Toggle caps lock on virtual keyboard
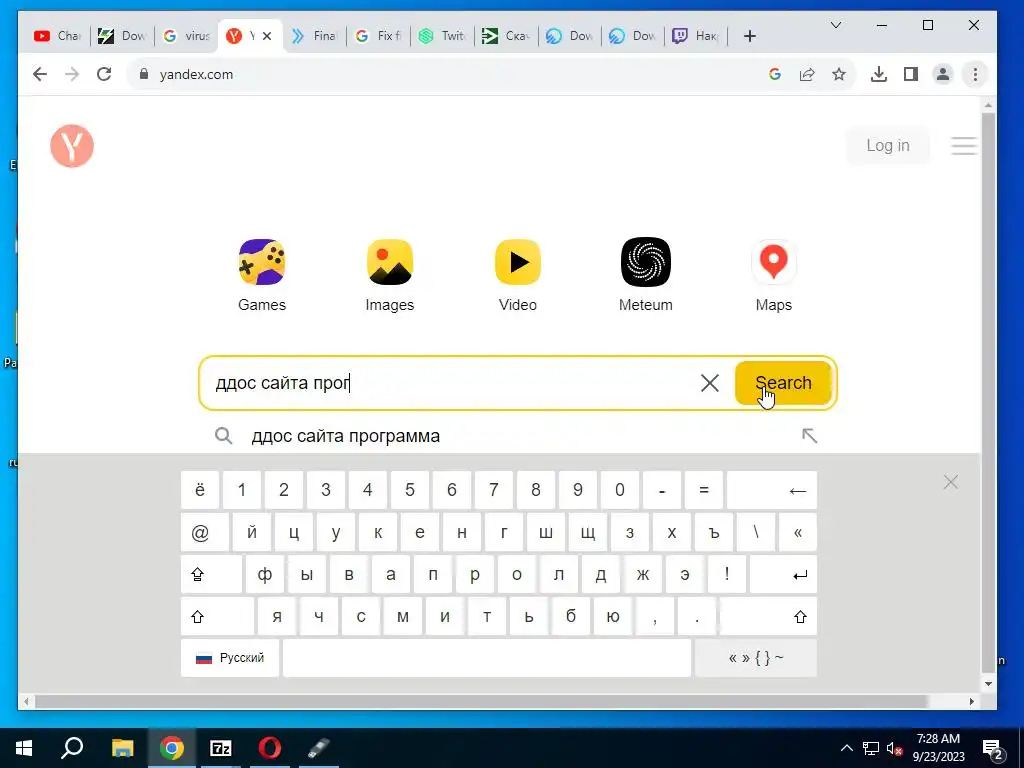1024x768 pixels. (x=211, y=575)
